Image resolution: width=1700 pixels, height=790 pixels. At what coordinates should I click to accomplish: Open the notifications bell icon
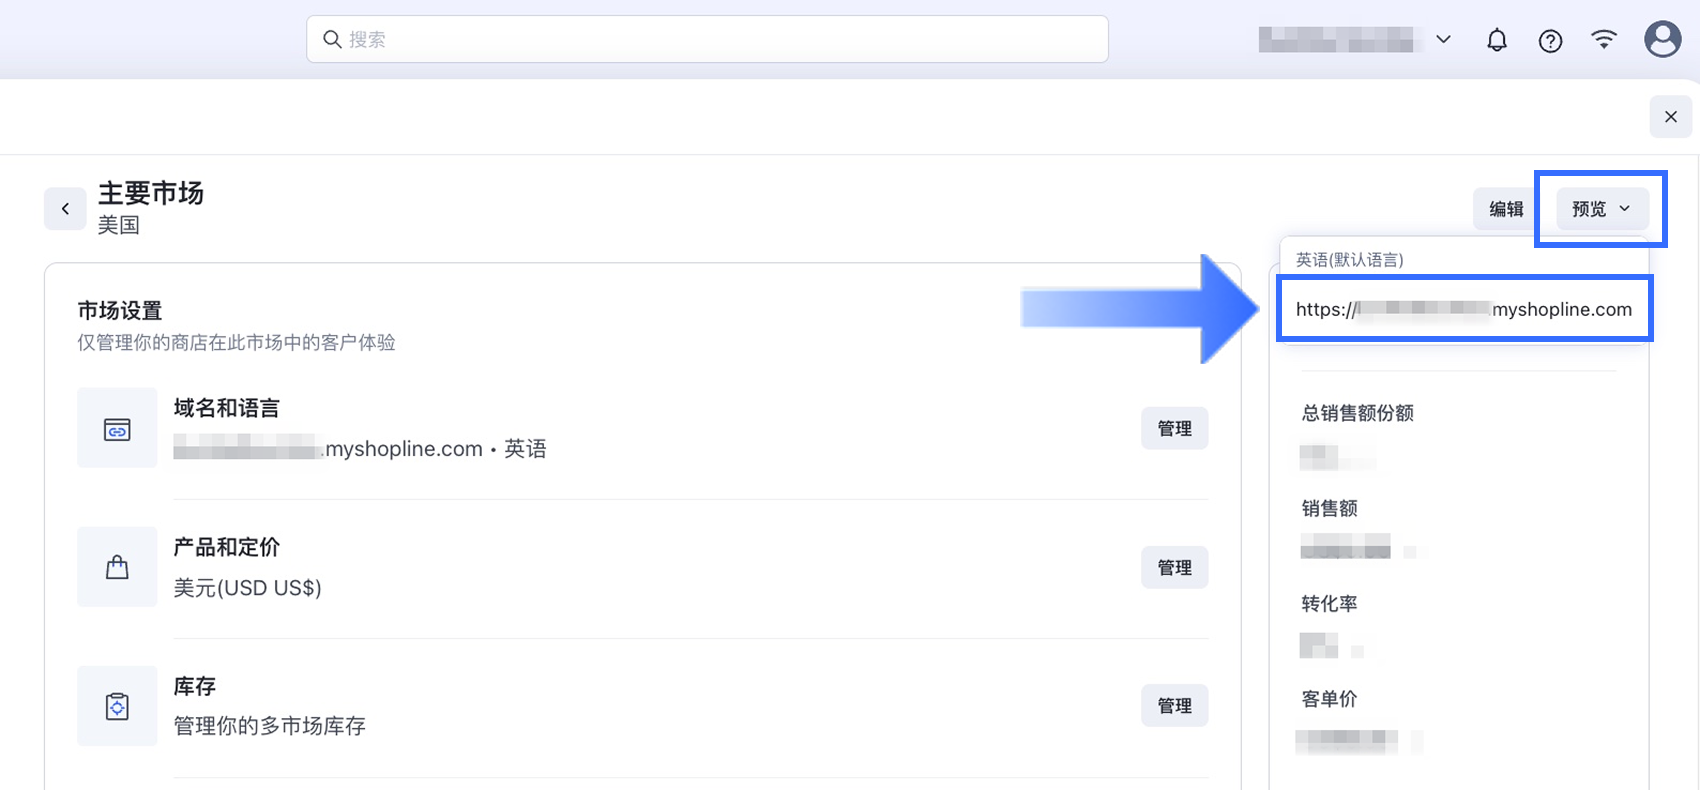coord(1496,40)
